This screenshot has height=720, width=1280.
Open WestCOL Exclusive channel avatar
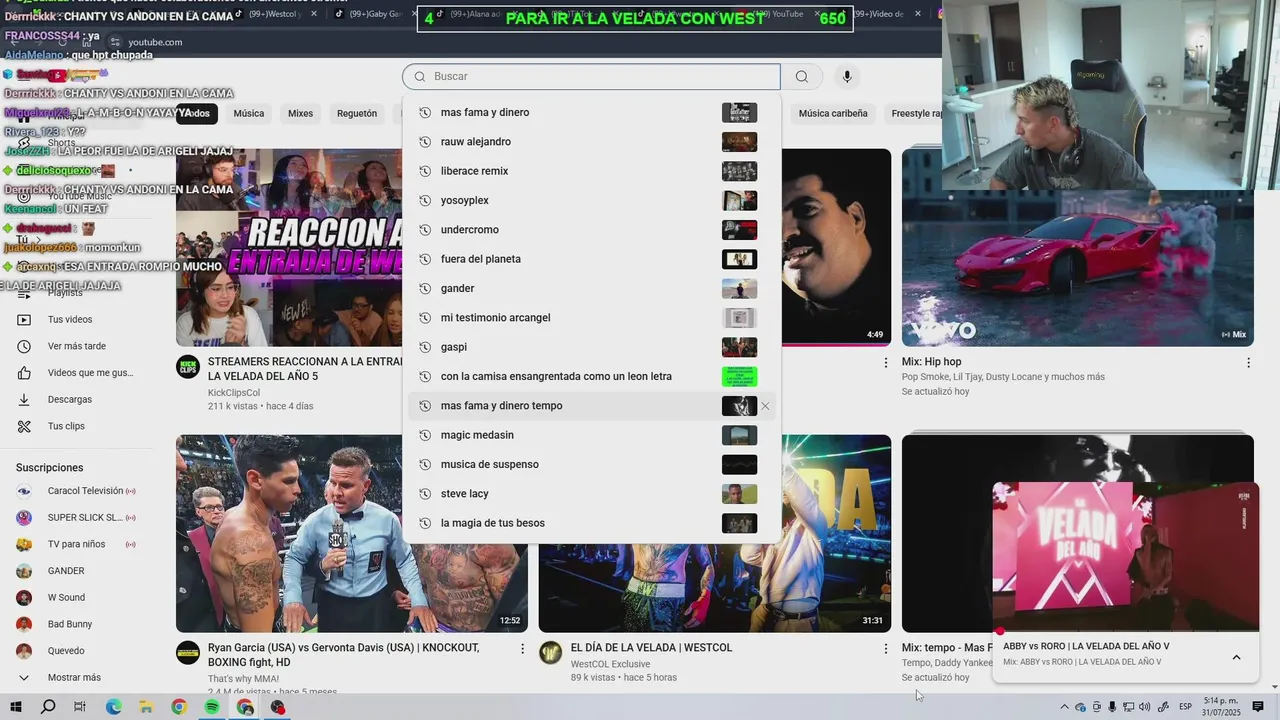click(x=551, y=653)
